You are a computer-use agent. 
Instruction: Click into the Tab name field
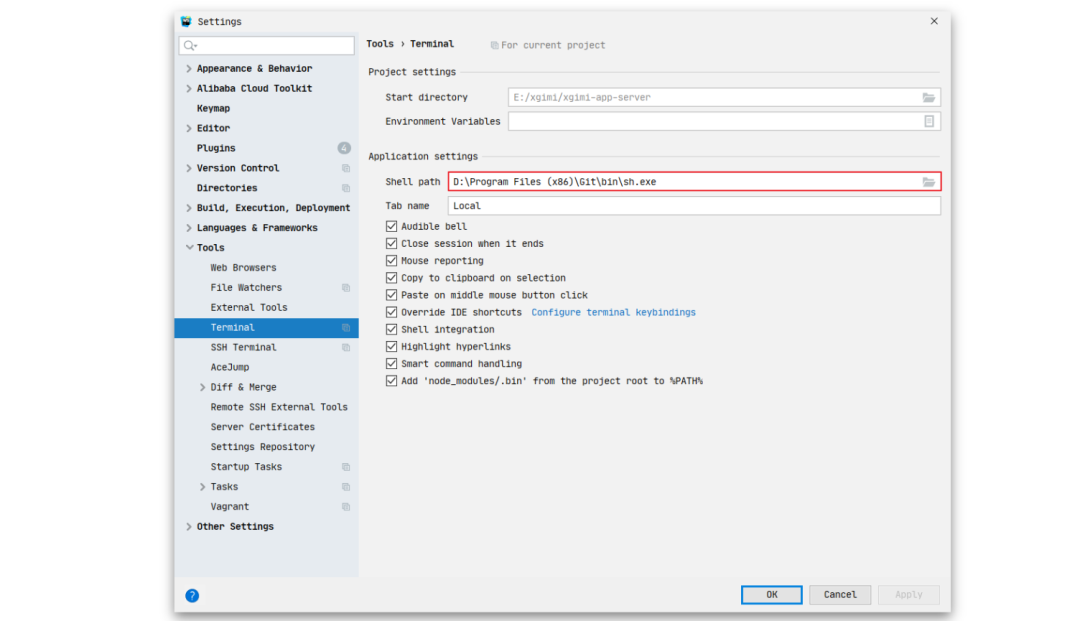[694, 206]
